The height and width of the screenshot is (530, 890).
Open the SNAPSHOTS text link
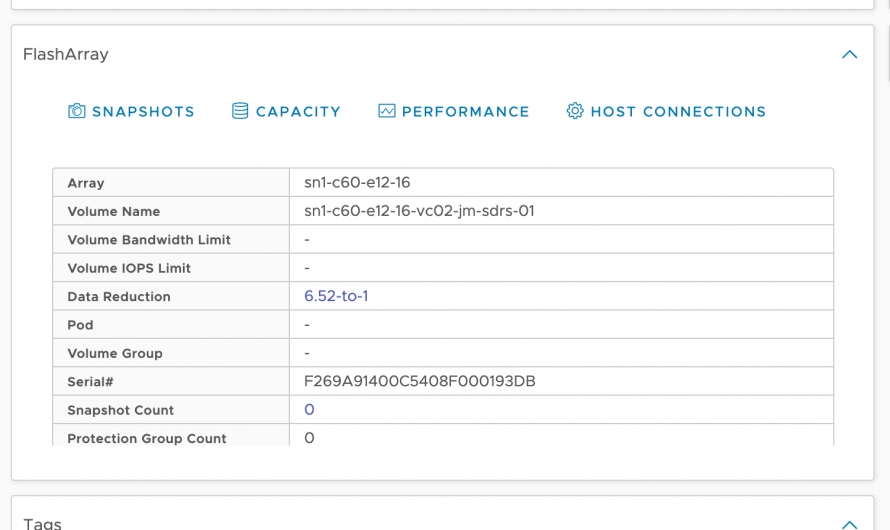(x=143, y=112)
